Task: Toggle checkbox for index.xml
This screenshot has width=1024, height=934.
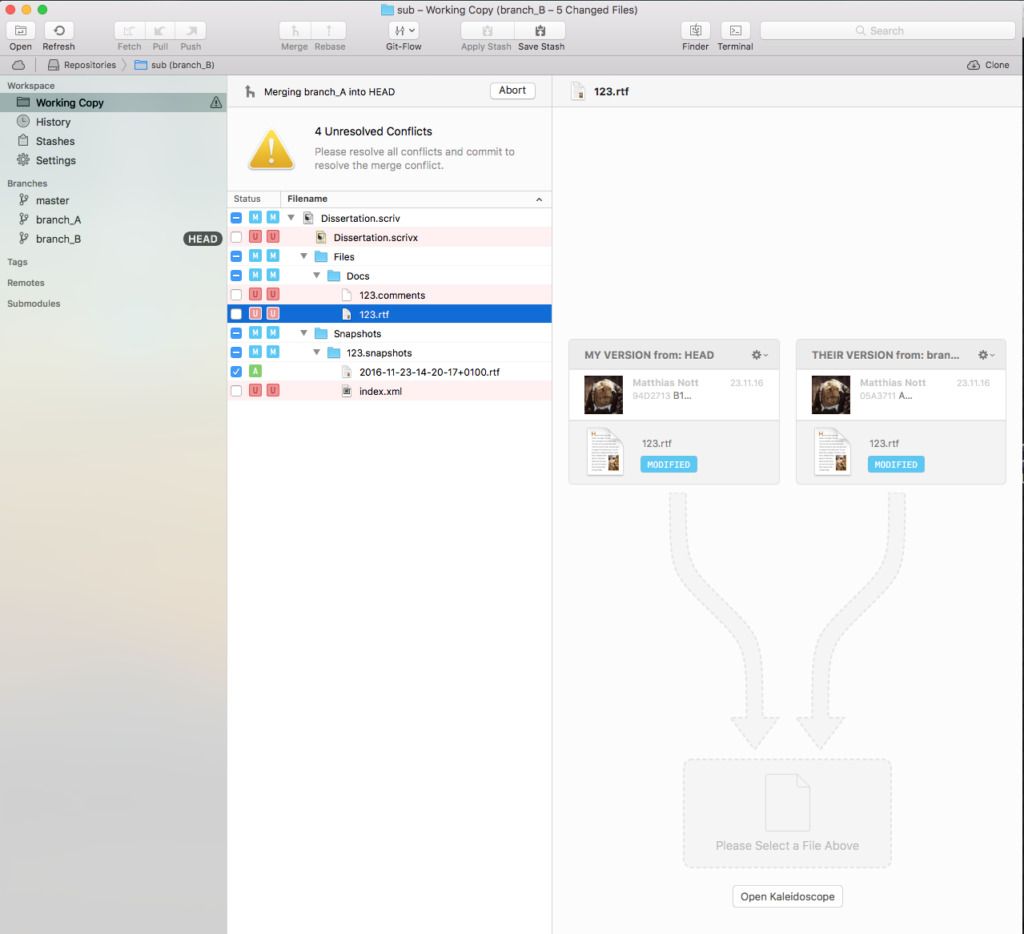Action: coord(236,391)
